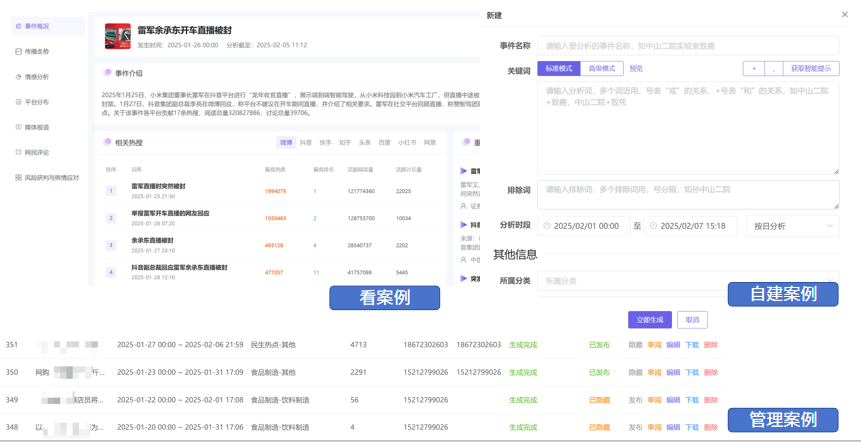Click the 风险研判与舆情应对 grid icon
Viewport: 861px width, 442px height.
18,178
